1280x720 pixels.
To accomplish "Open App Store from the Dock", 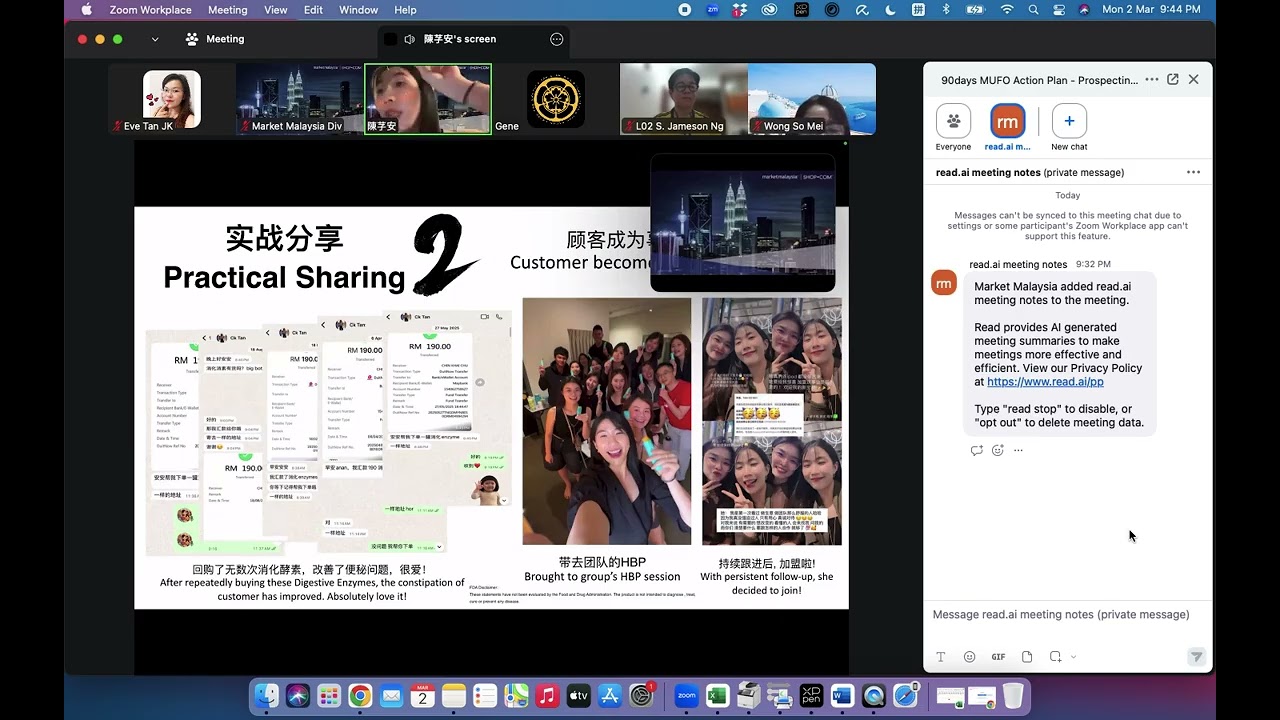I will coord(610,695).
